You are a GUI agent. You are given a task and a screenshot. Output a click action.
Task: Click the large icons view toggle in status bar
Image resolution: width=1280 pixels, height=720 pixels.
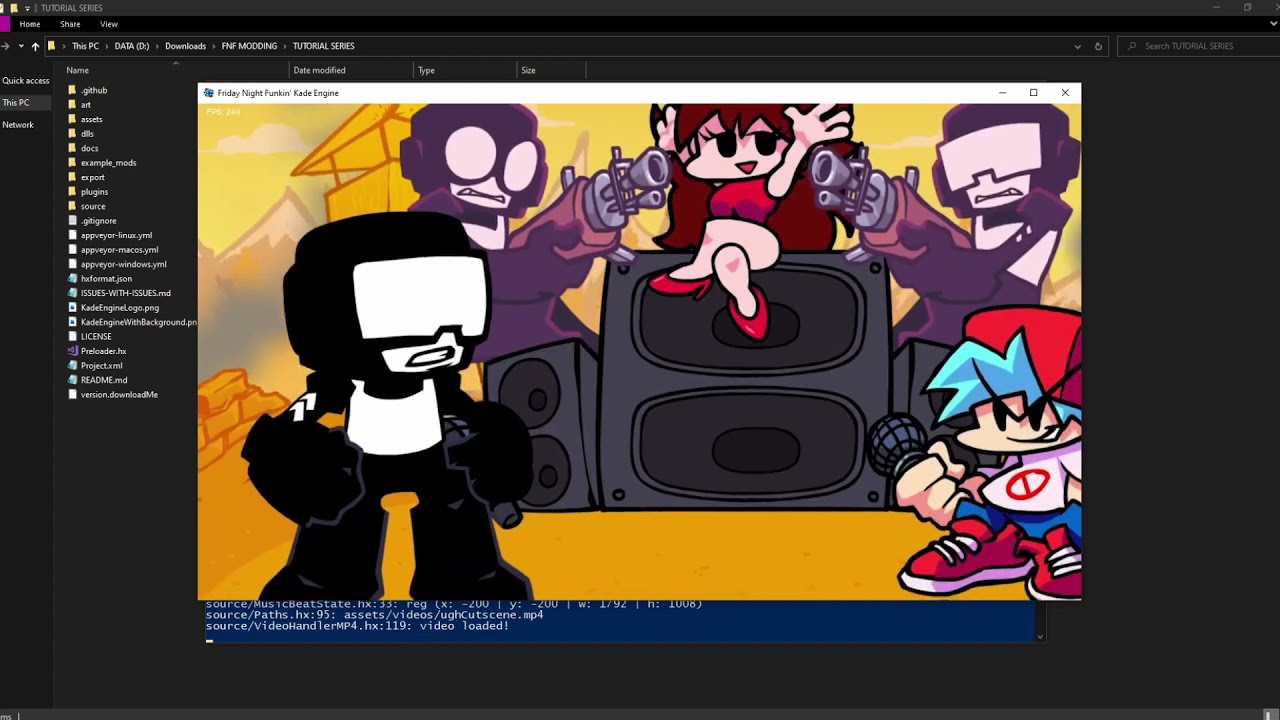[x=1271, y=715]
